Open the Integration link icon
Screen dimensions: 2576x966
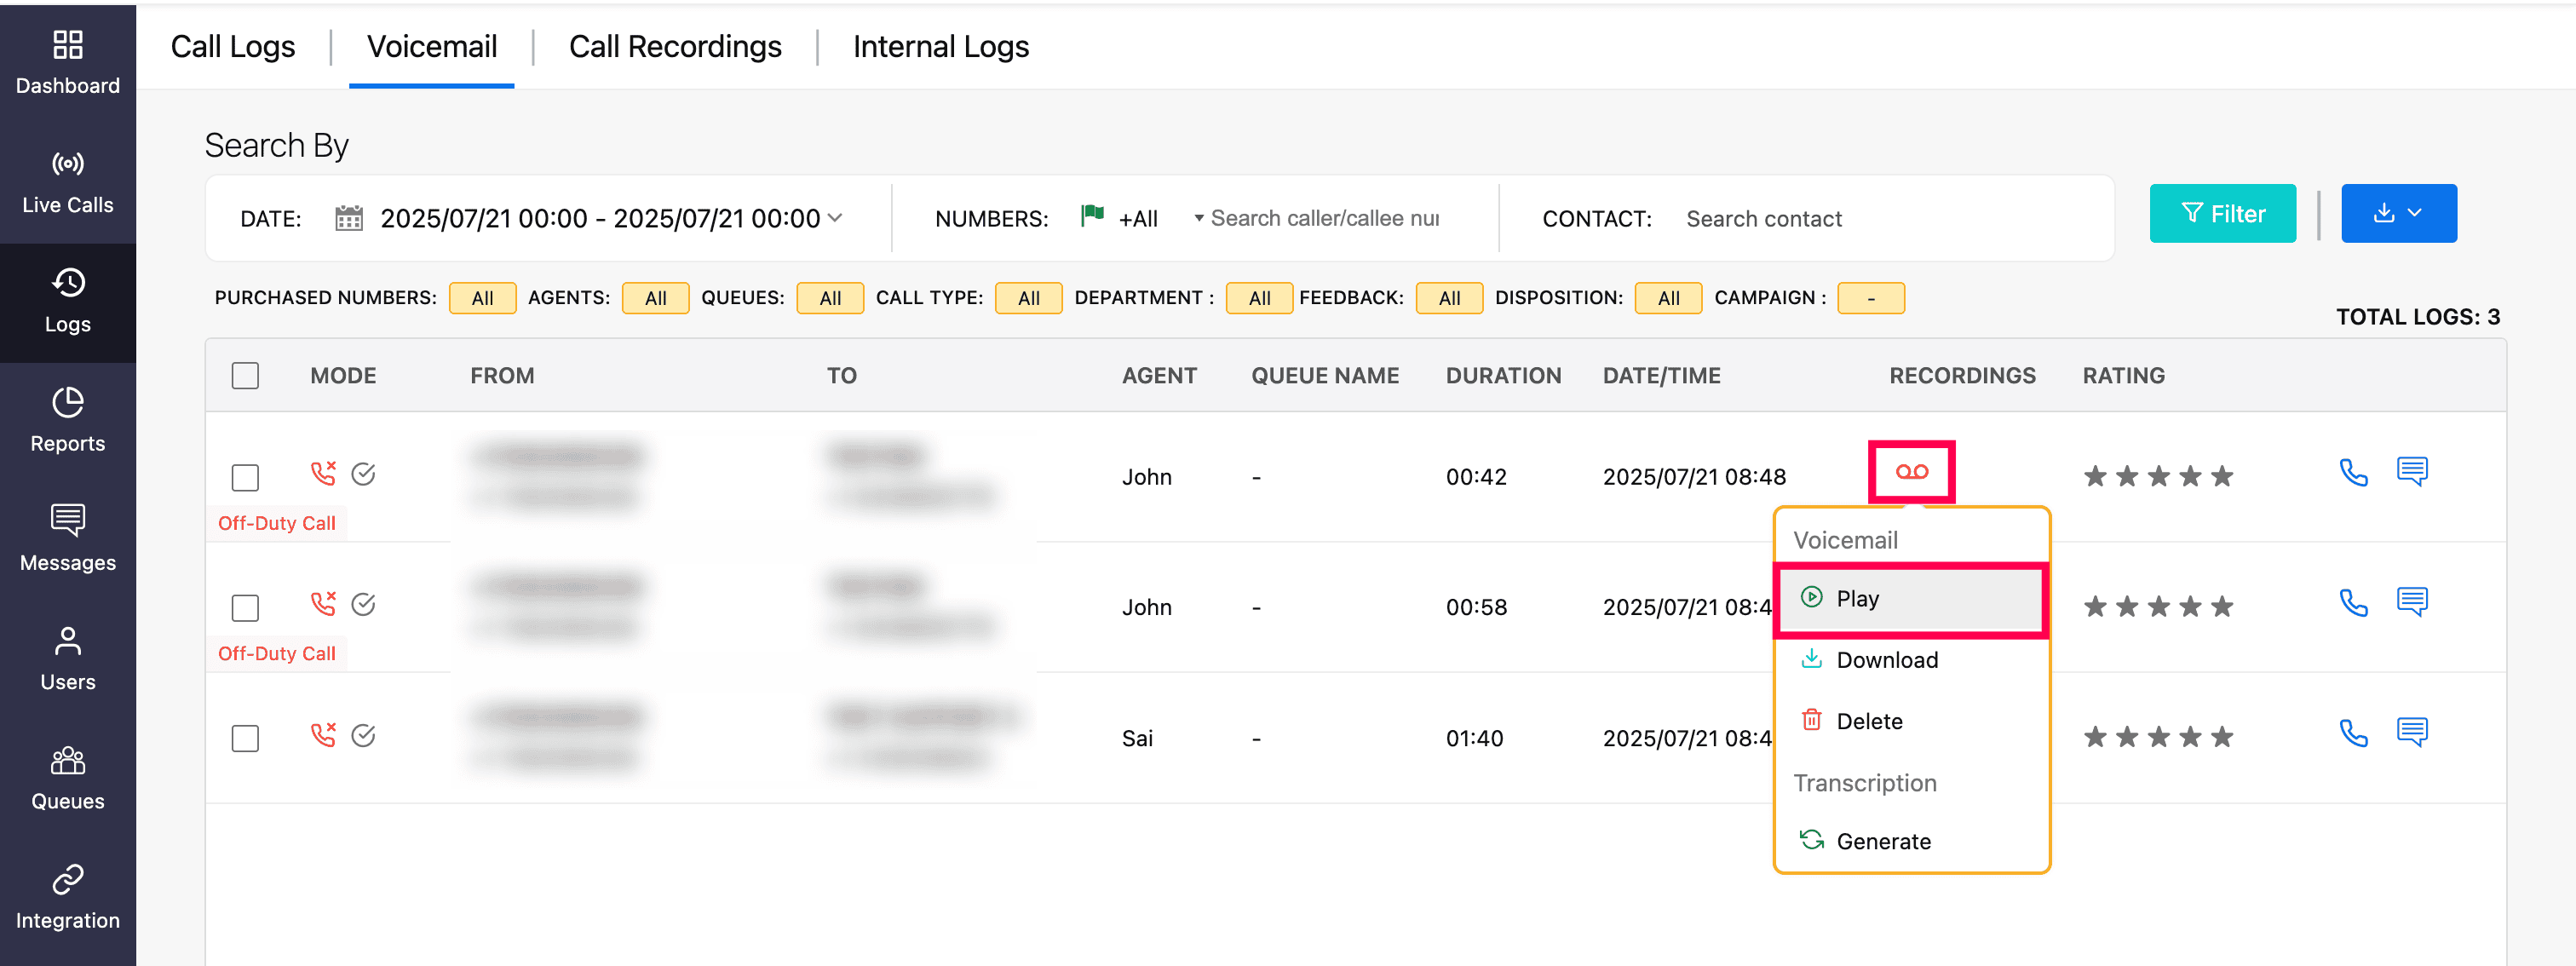tap(67, 879)
